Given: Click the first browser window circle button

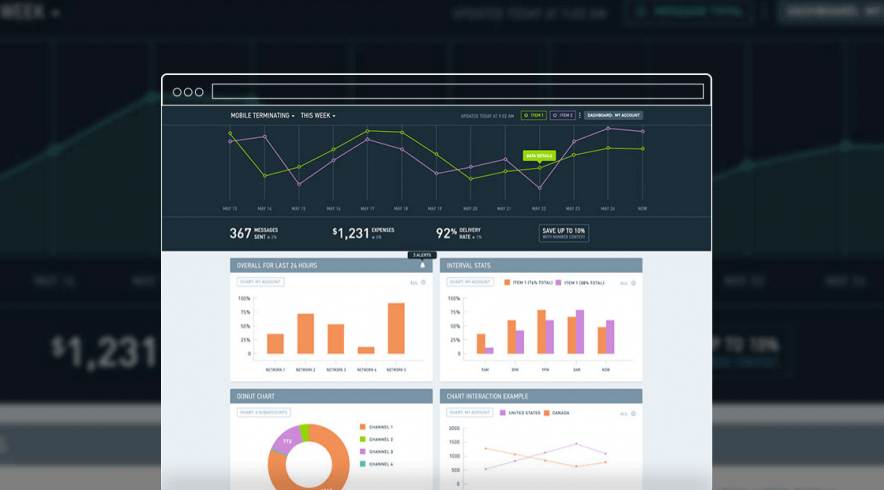Looking at the screenshot, I should coord(177,92).
